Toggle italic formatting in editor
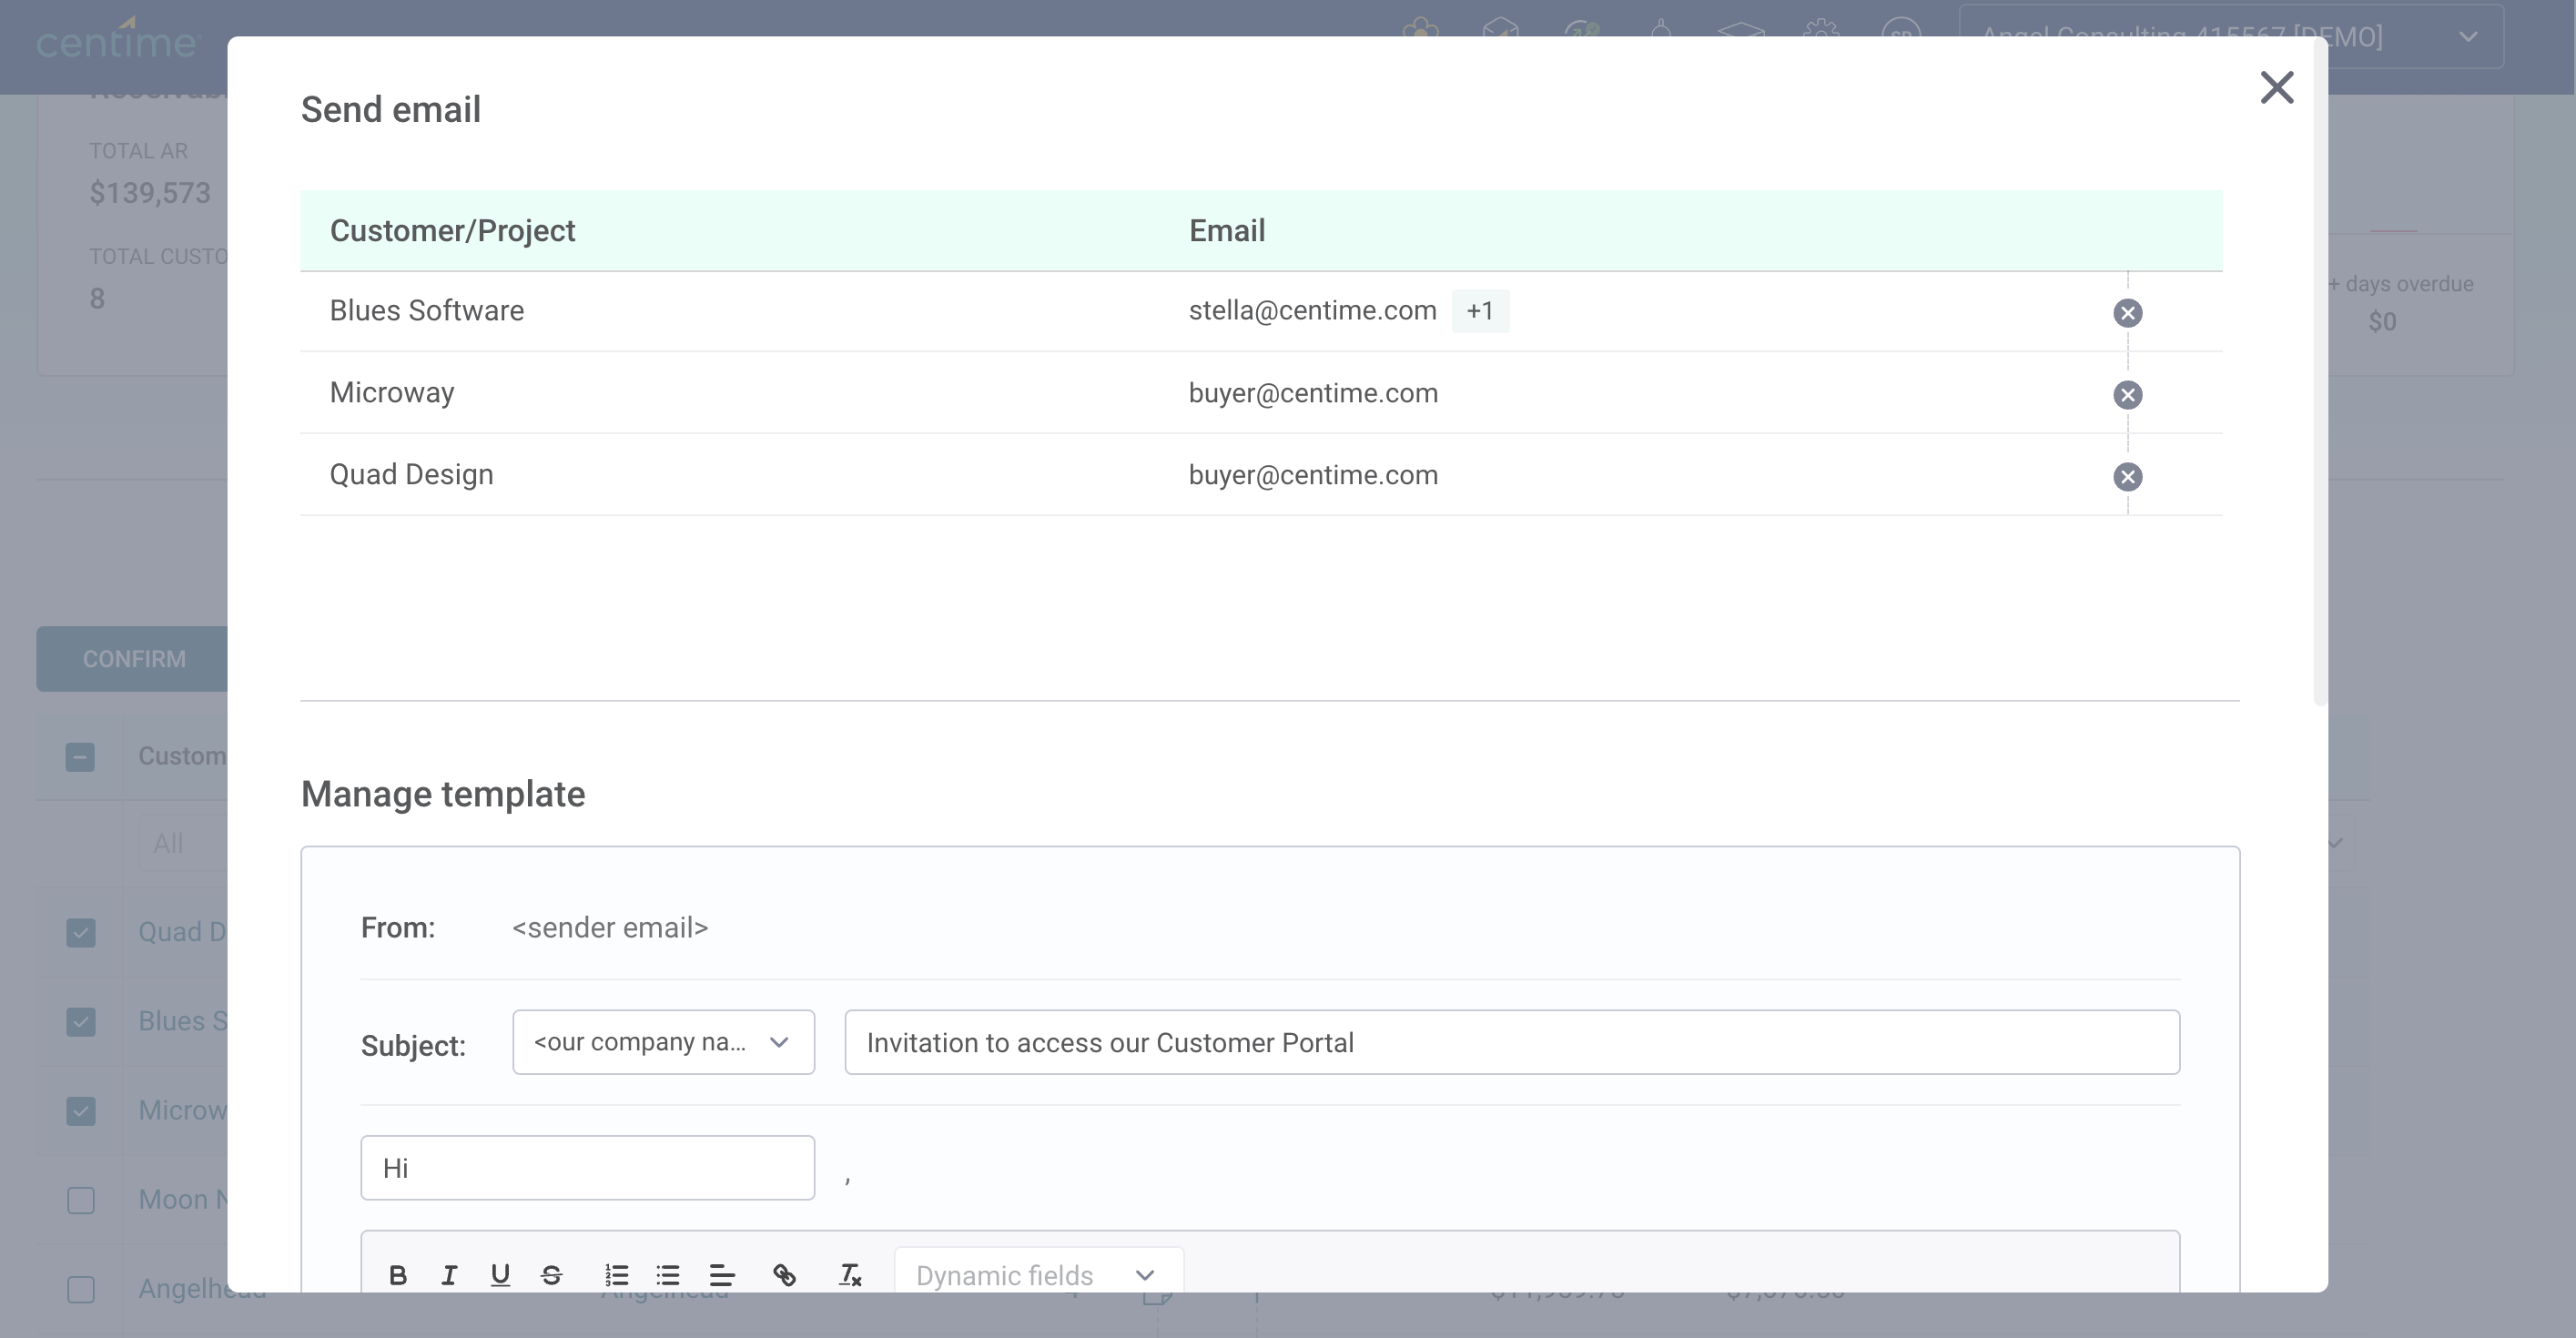This screenshot has height=1338, width=2576. point(449,1275)
